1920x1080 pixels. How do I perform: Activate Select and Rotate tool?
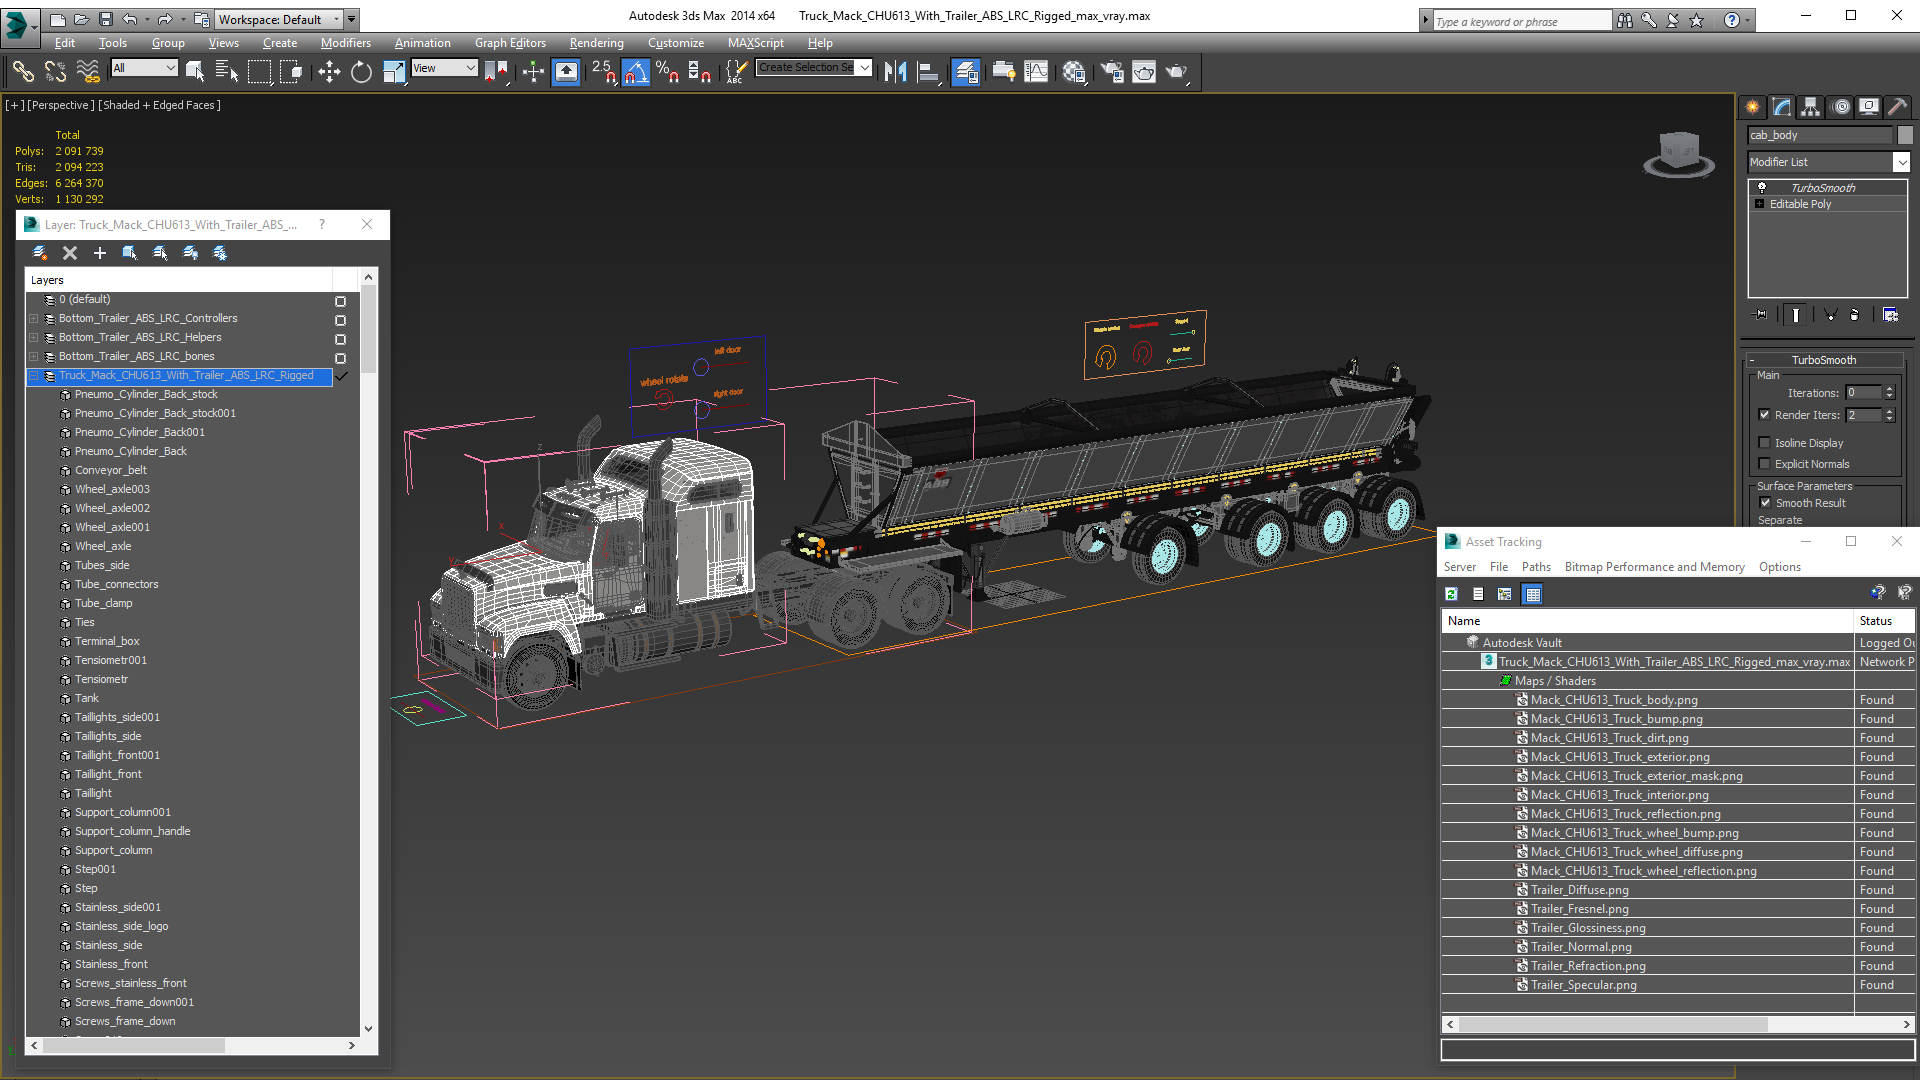361,71
